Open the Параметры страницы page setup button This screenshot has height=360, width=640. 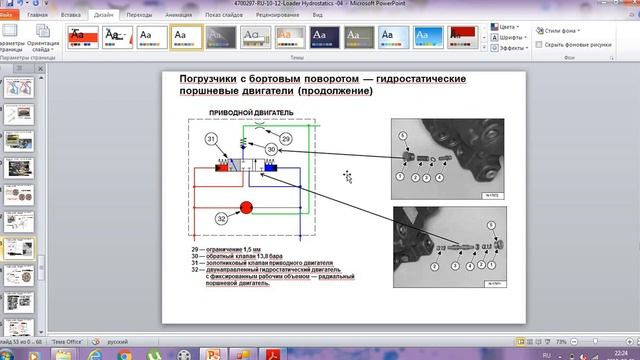[x=10, y=38]
